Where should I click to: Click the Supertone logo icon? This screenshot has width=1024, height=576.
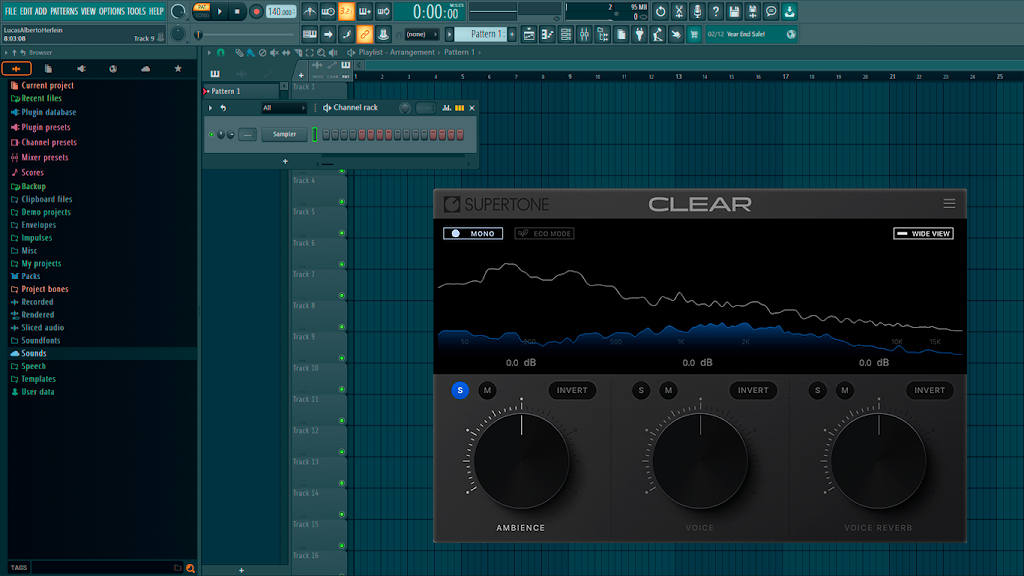[452, 204]
